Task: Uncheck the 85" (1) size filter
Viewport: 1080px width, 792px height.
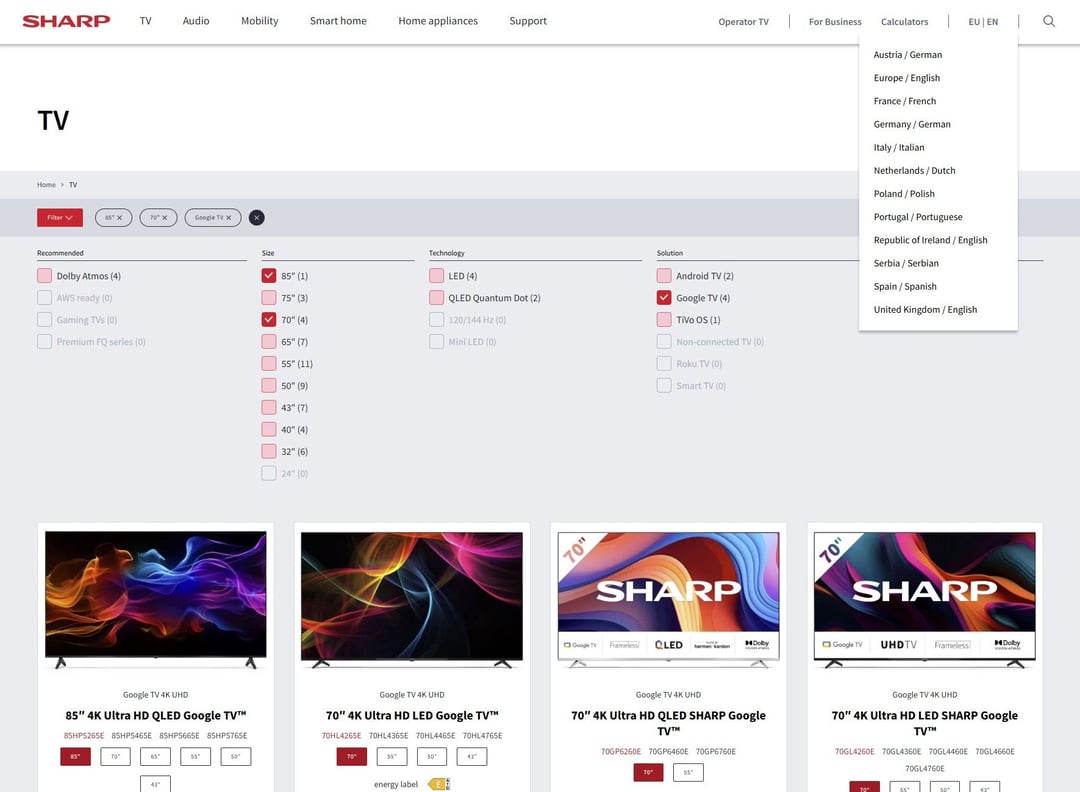Action: [x=269, y=276]
